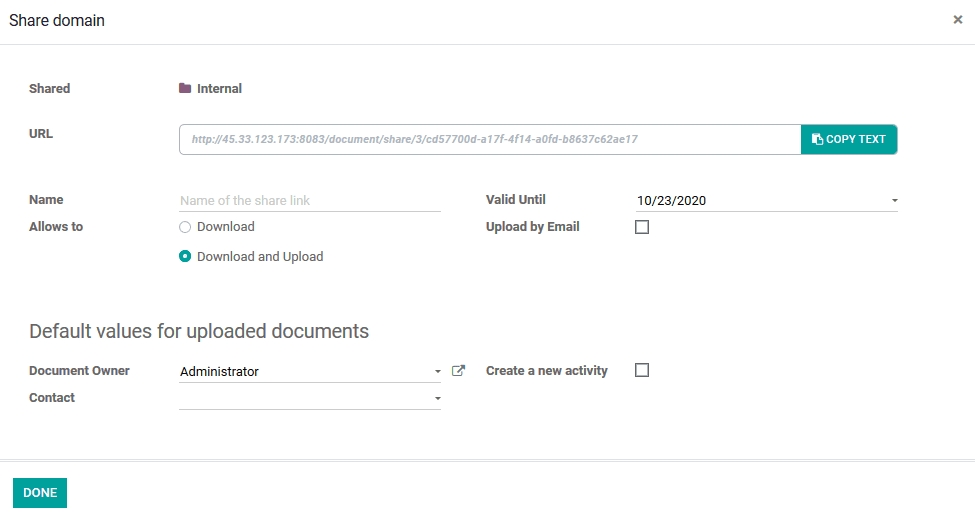Select Download and Upload radio option

185,256
